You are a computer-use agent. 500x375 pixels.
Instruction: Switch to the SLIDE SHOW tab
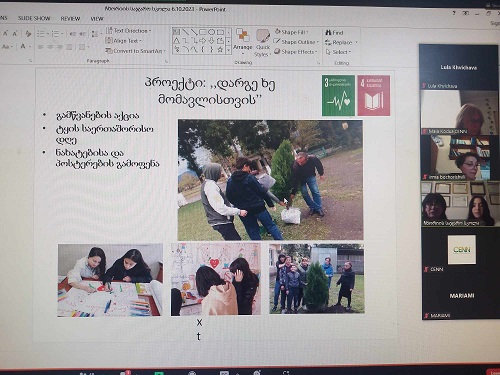(x=34, y=18)
